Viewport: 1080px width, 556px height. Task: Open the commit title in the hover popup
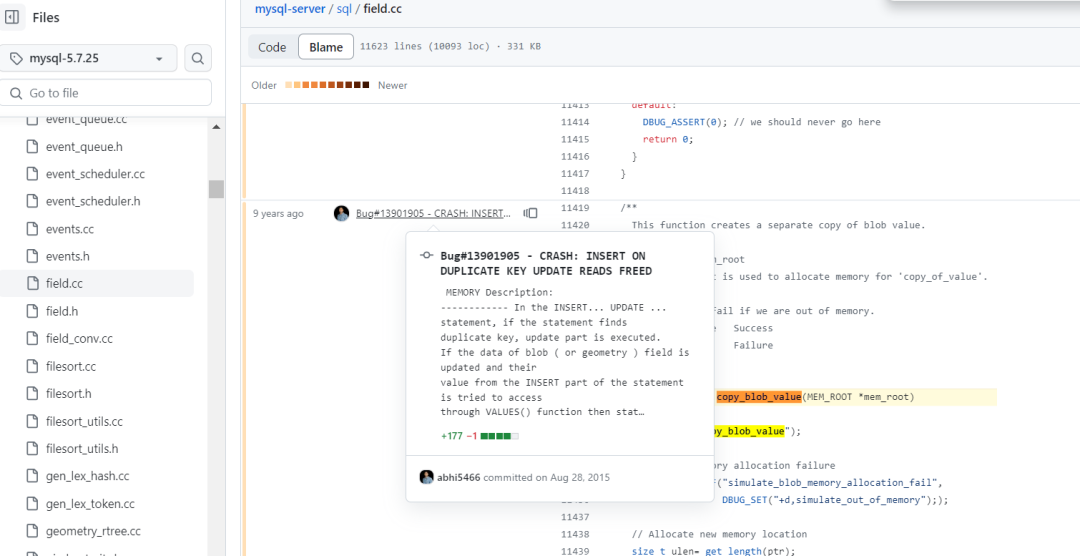(x=546, y=263)
